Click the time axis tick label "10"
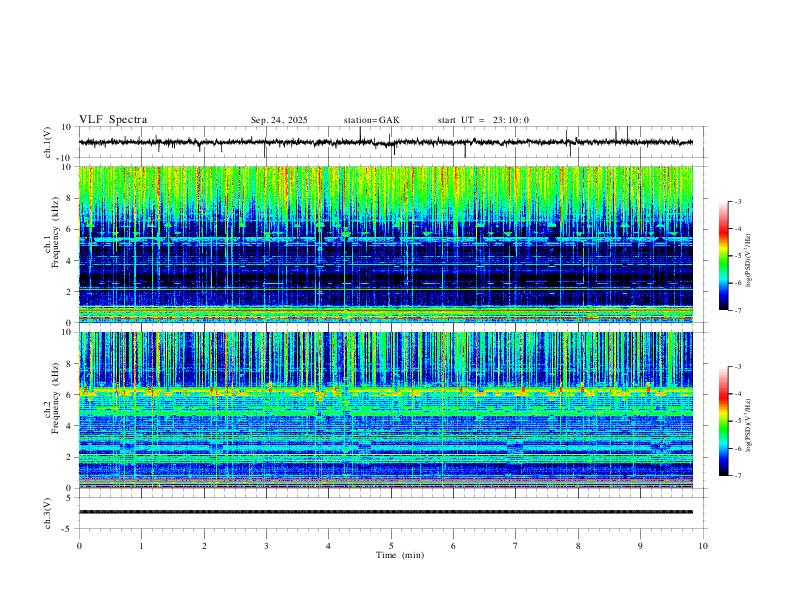 (x=703, y=546)
